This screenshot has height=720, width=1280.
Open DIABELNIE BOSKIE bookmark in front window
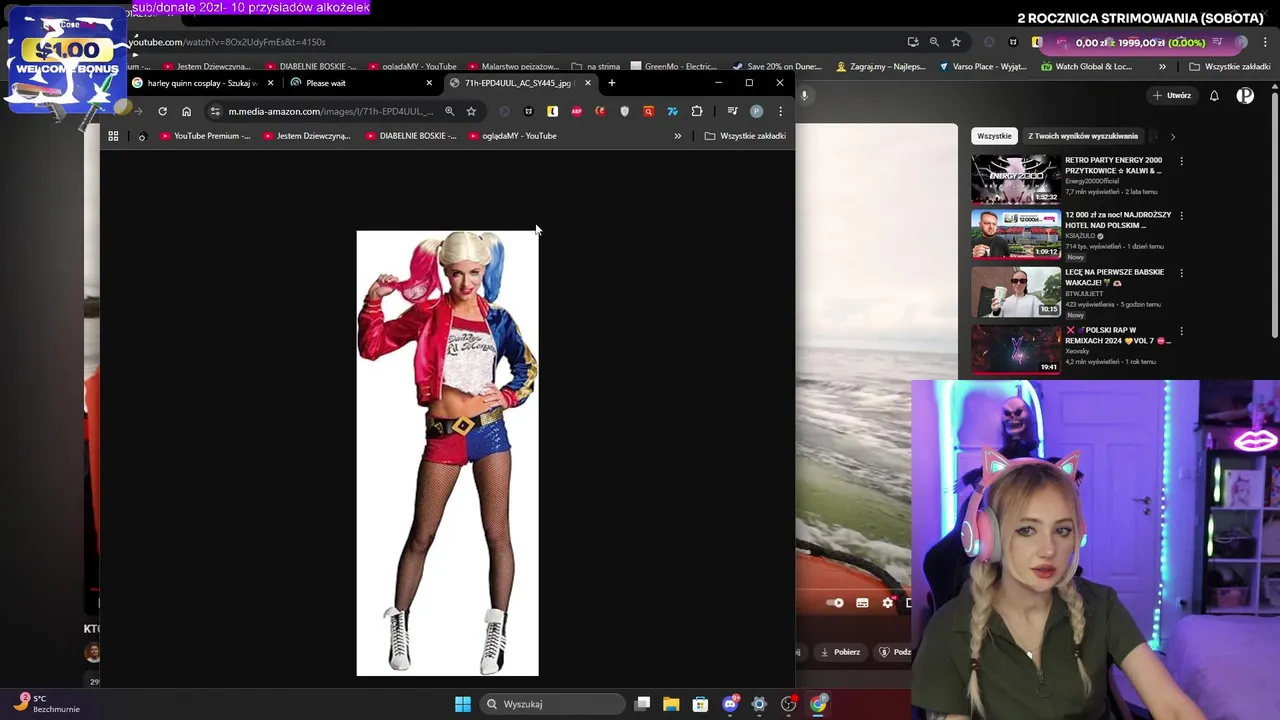pos(411,136)
